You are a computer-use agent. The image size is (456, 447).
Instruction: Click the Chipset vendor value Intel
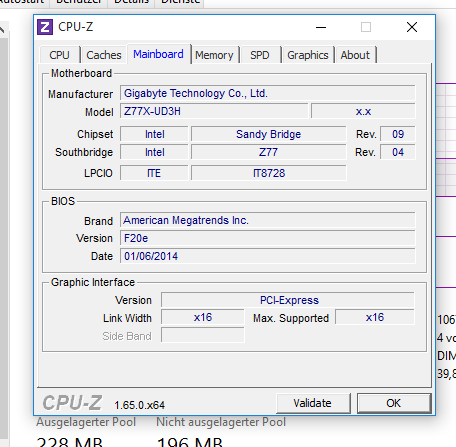tap(154, 134)
